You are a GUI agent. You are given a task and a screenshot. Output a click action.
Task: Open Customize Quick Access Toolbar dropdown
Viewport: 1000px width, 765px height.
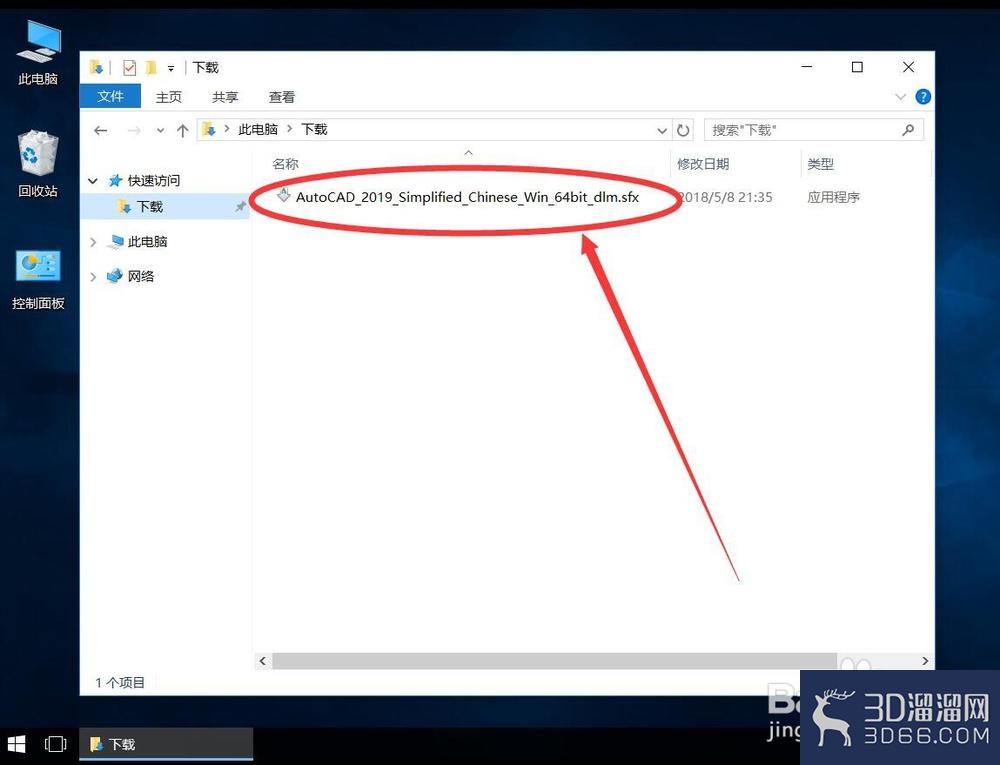171,68
